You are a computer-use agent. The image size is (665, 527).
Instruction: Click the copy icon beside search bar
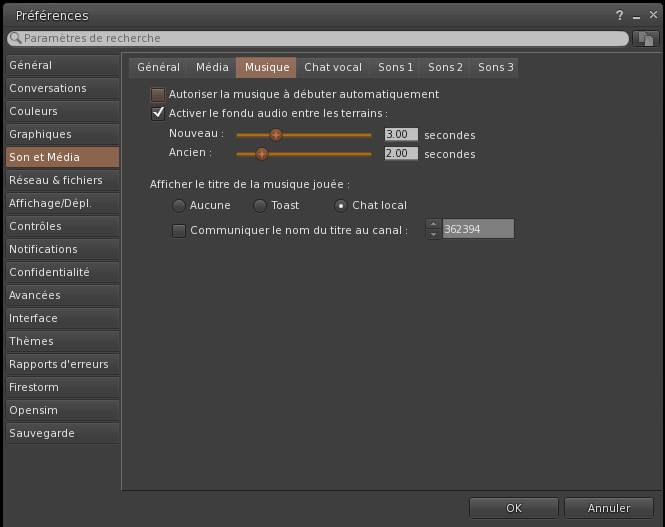[646, 38]
